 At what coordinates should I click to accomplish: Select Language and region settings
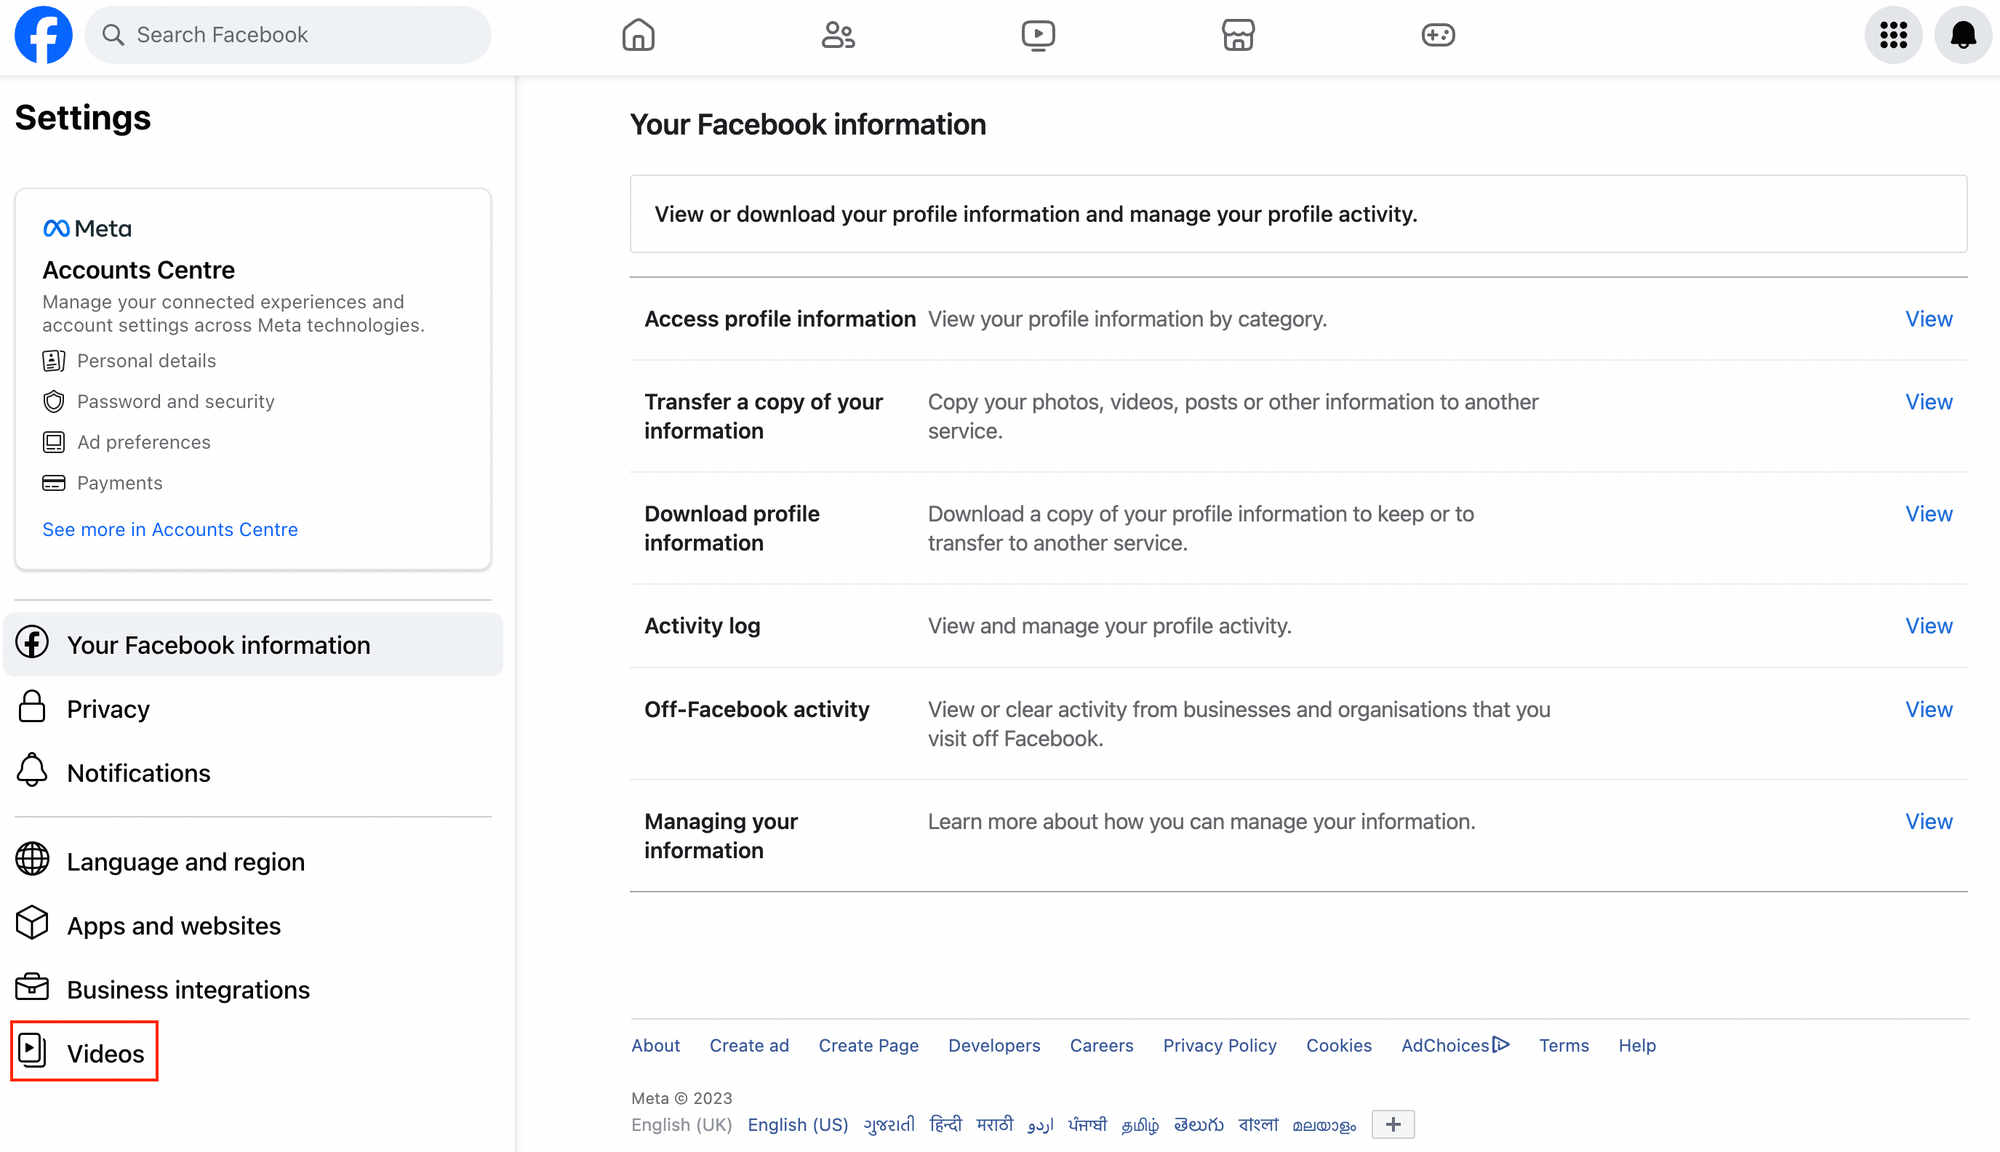(x=185, y=862)
